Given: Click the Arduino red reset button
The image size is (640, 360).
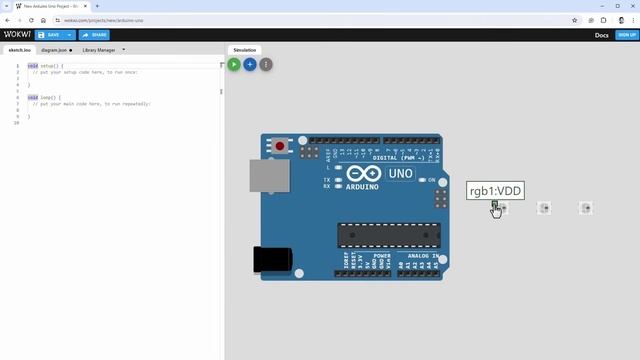Looking at the screenshot, I should pyautogui.click(x=280, y=146).
